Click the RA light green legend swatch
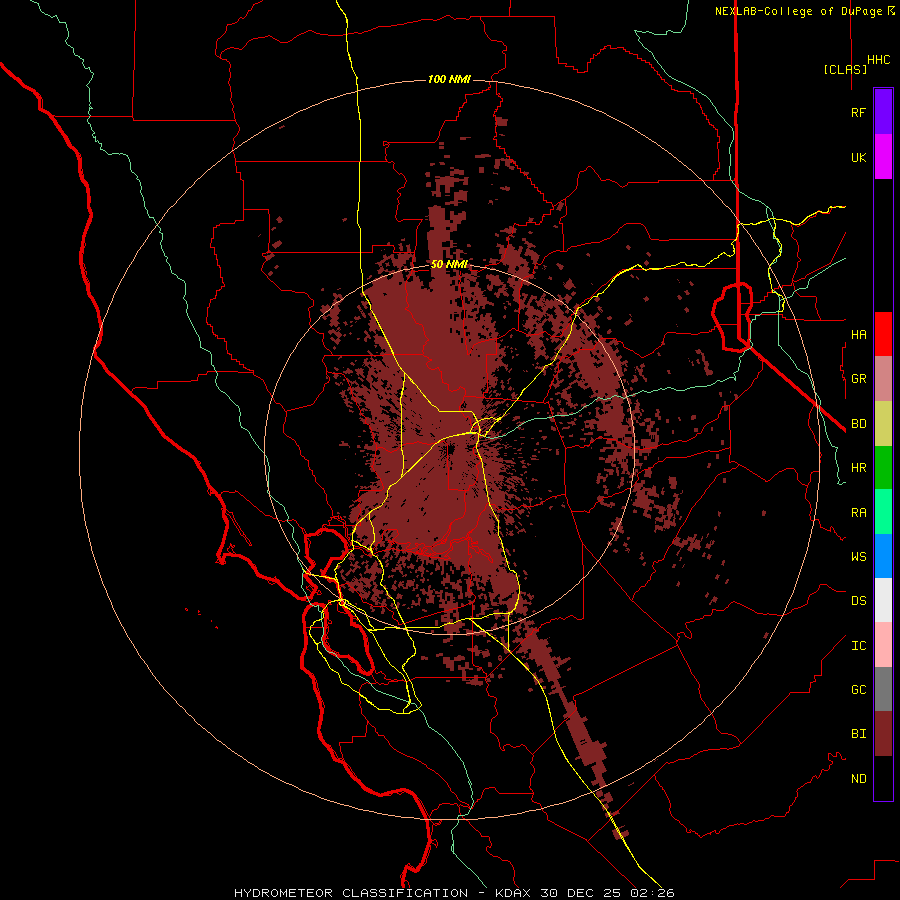This screenshot has width=900, height=900. [x=883, y=512]
